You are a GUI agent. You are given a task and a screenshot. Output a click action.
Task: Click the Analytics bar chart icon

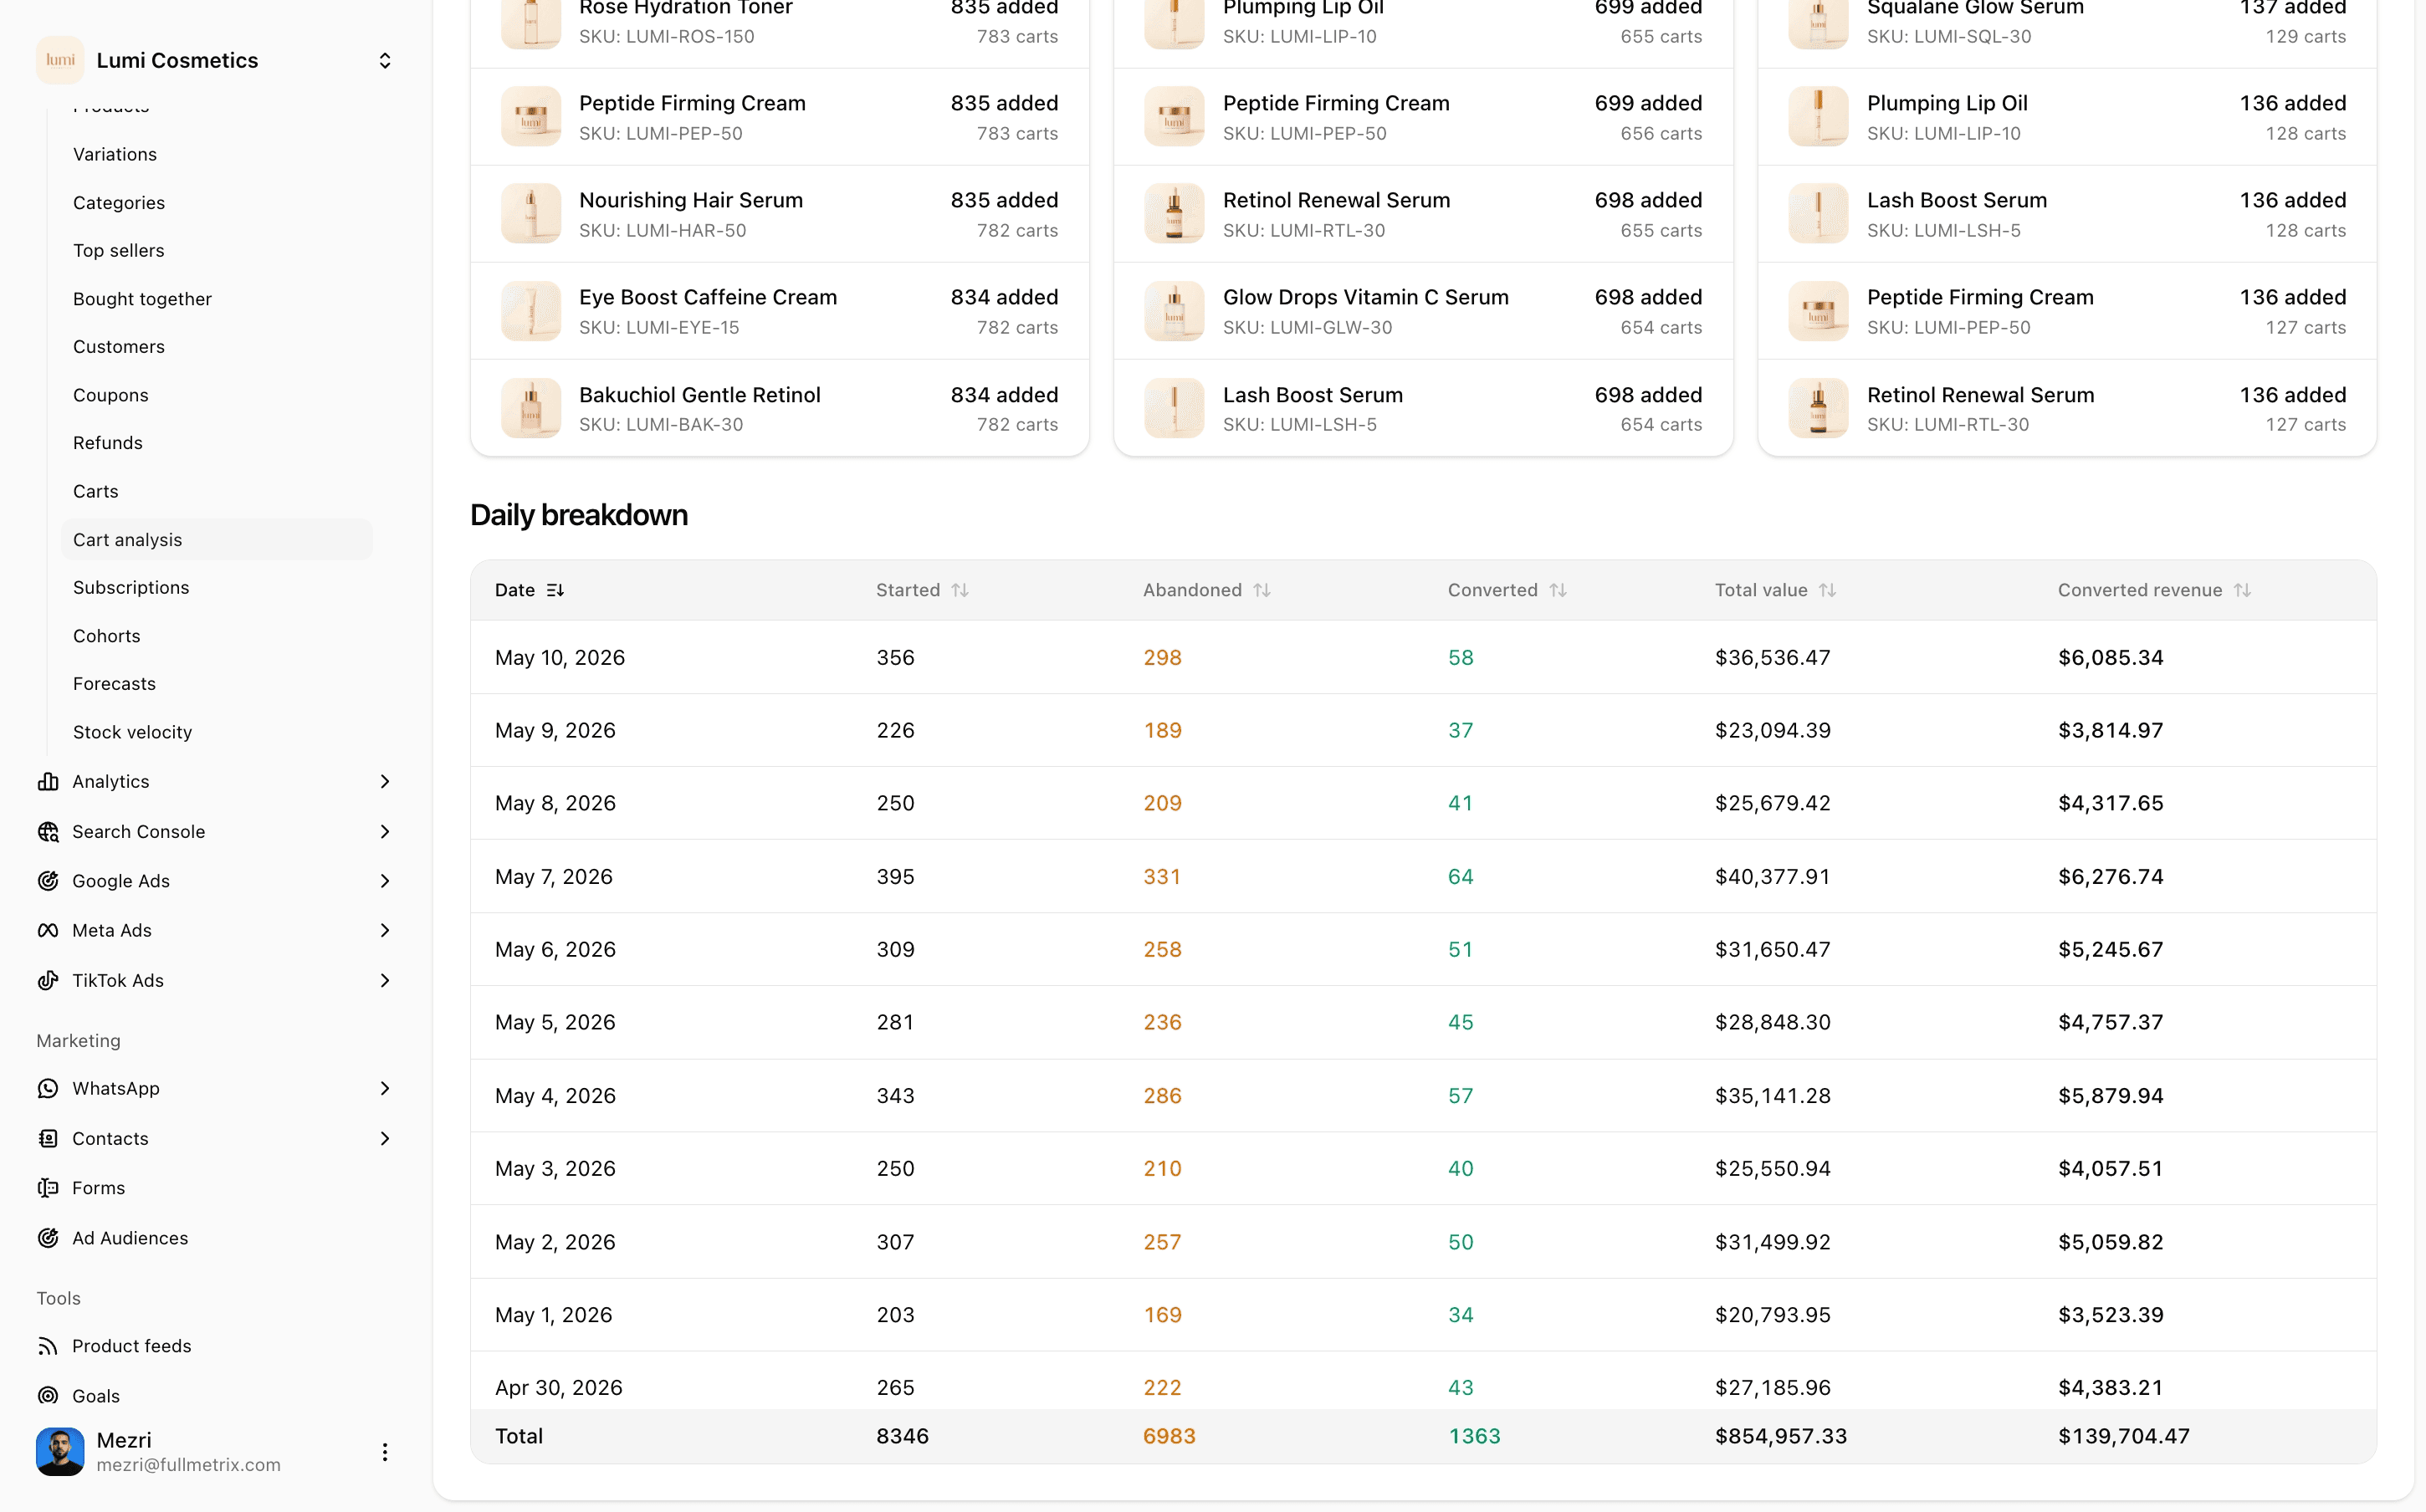(x=48, y=781)
